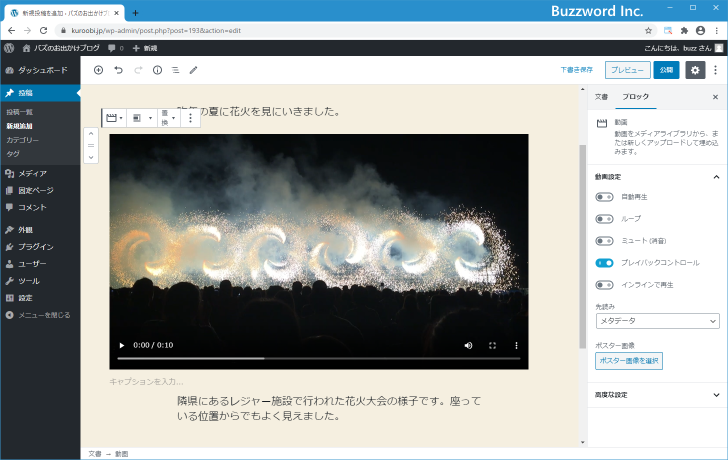This screenshot has height=460, width=728.
Task: Enable the 自動再生 toggle
Action: (604, 197)
